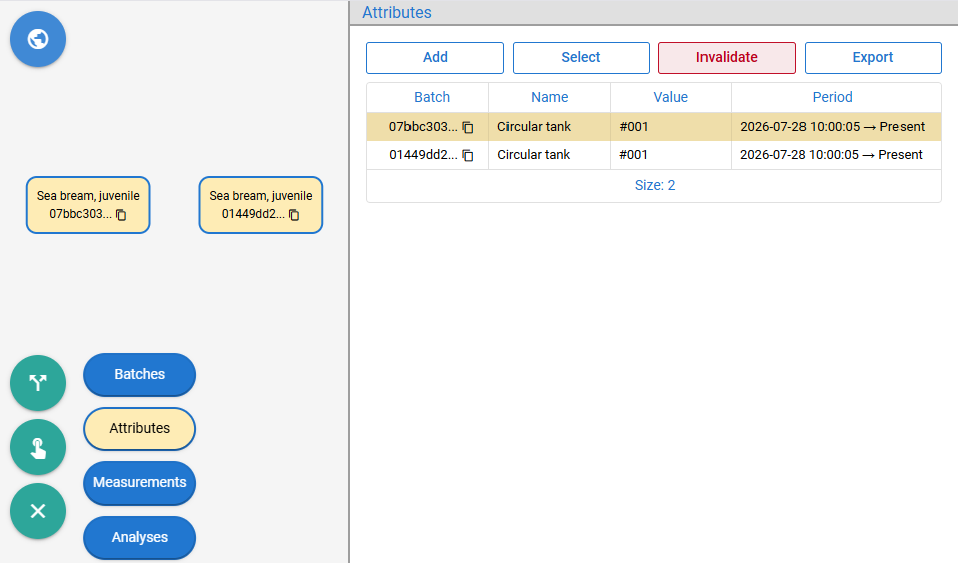
Task: Select the 01449dd2 Circular tank row
Action: [654, 155]
